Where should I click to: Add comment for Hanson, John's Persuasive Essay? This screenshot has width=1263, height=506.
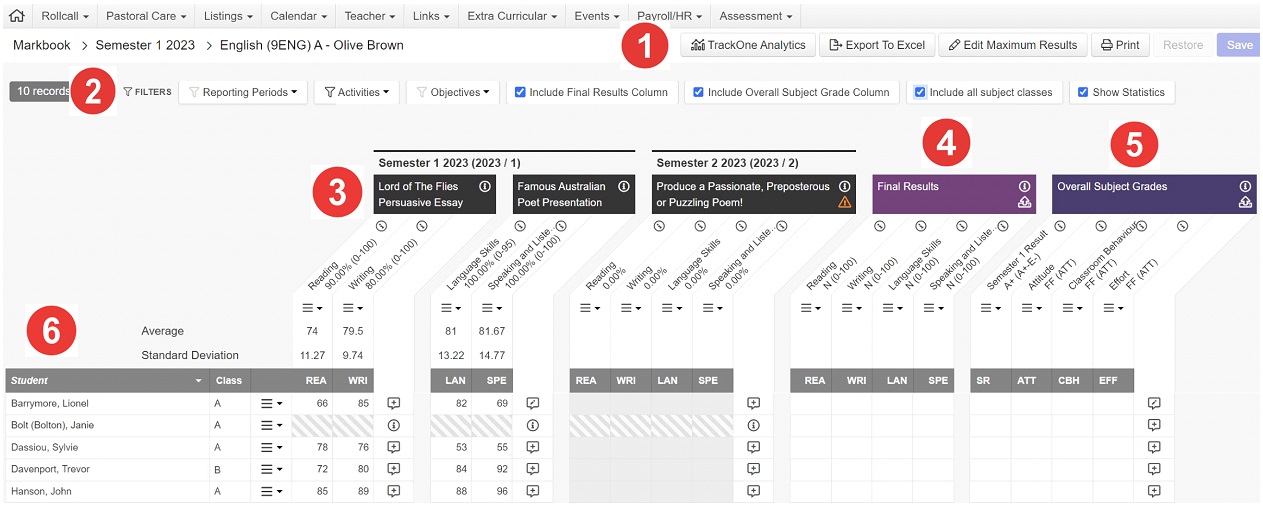coord(394,491)
